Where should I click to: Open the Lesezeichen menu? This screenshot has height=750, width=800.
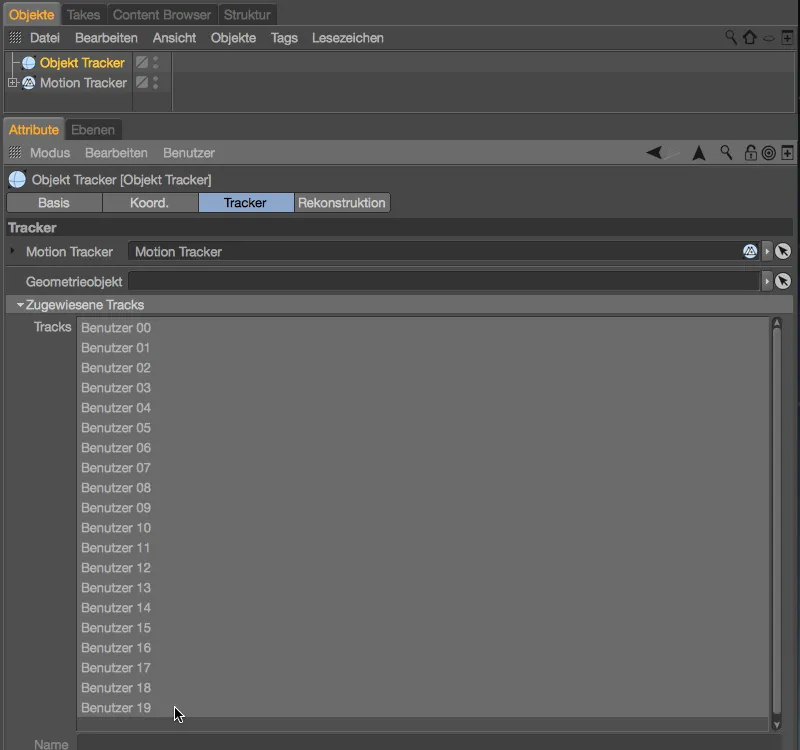347,38
